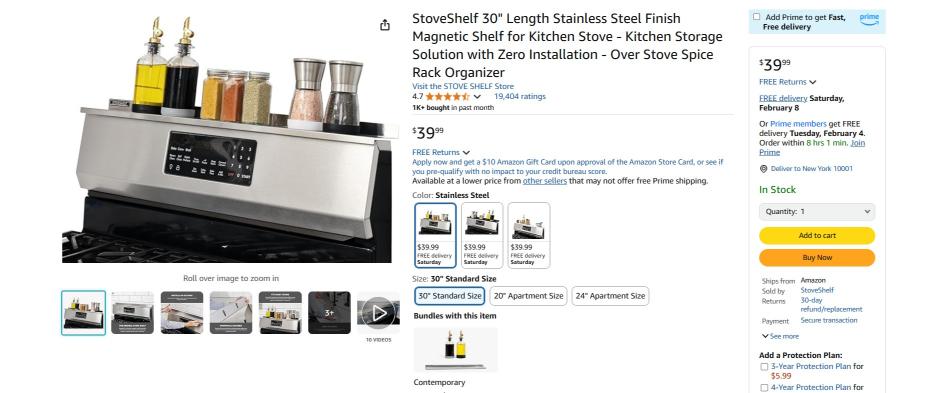
Task: Select the 20" Apartment Size option
Action: pos(528,296)
